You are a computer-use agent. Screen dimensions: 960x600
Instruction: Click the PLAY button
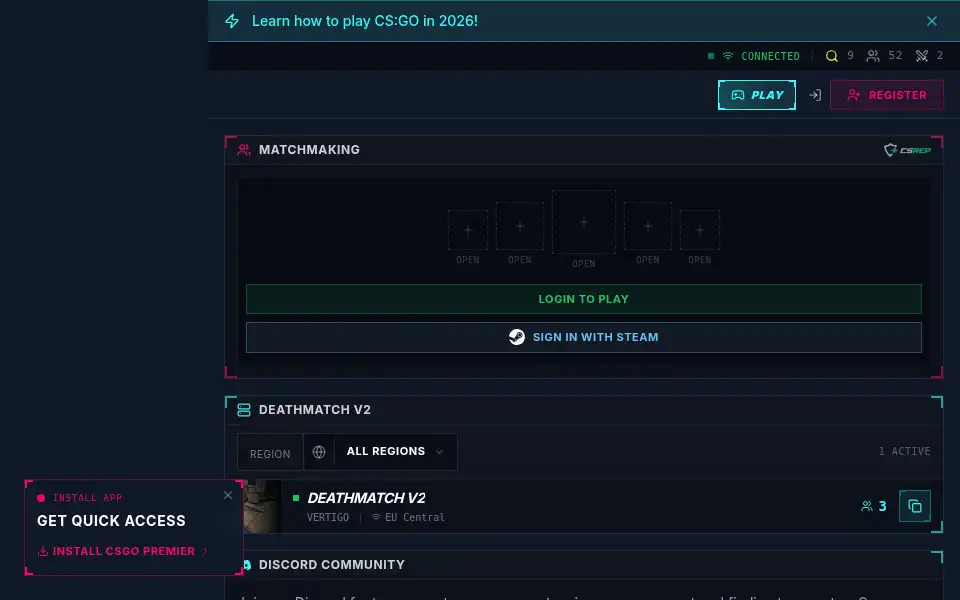pyautogui.click(x=757, y=95)
